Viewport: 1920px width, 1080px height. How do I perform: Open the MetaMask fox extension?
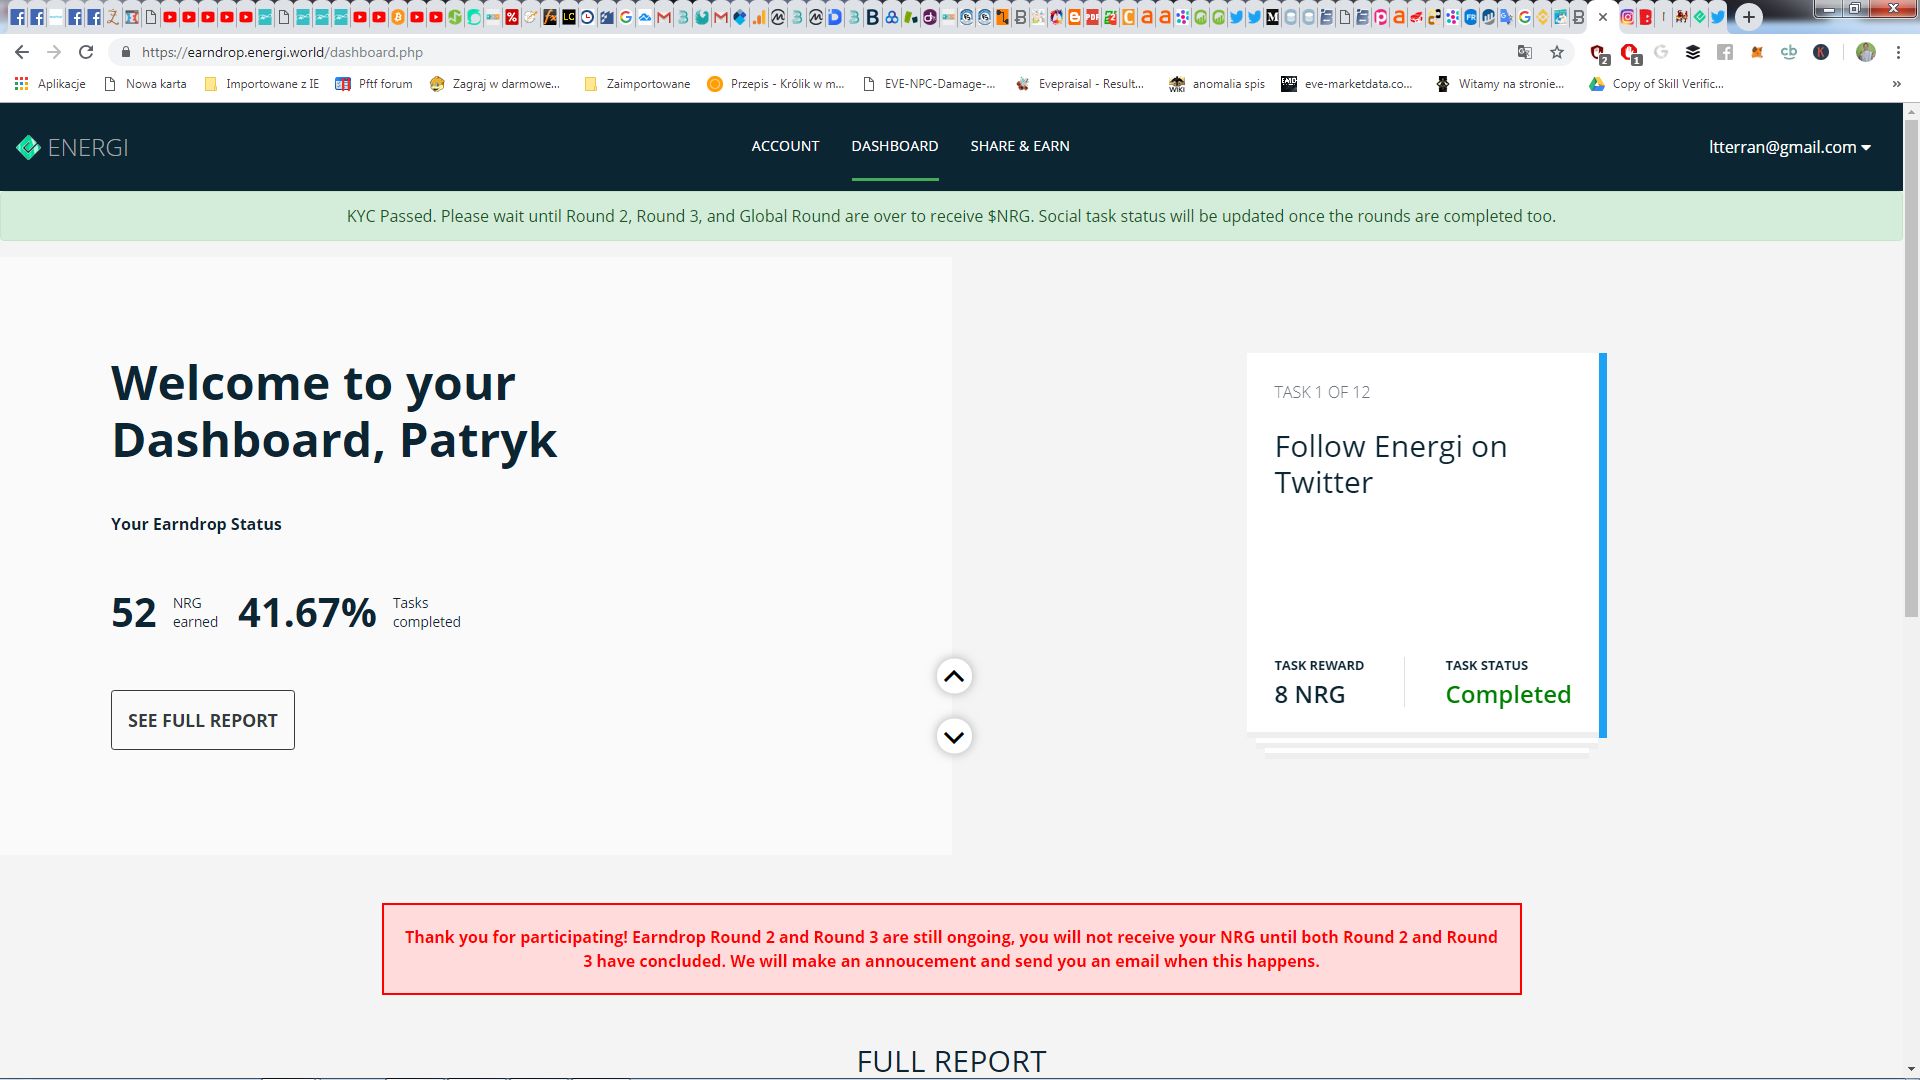(x=1757, y=52)
